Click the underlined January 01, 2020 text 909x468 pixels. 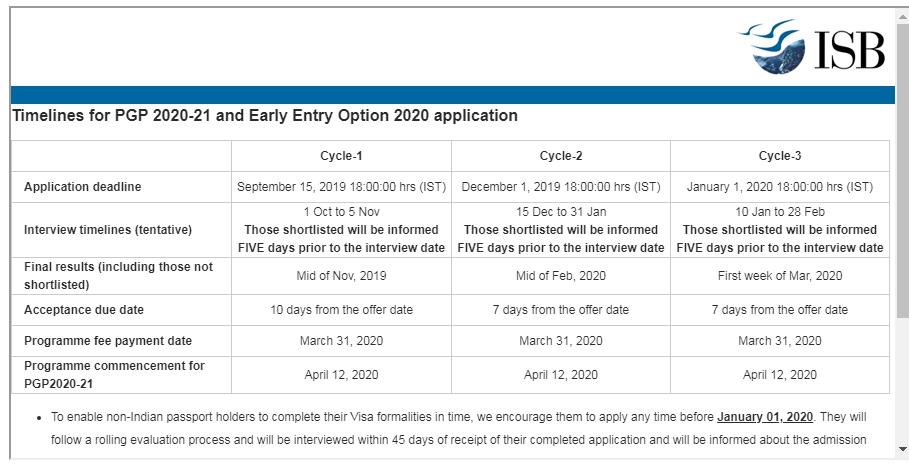tap(766, 417)
